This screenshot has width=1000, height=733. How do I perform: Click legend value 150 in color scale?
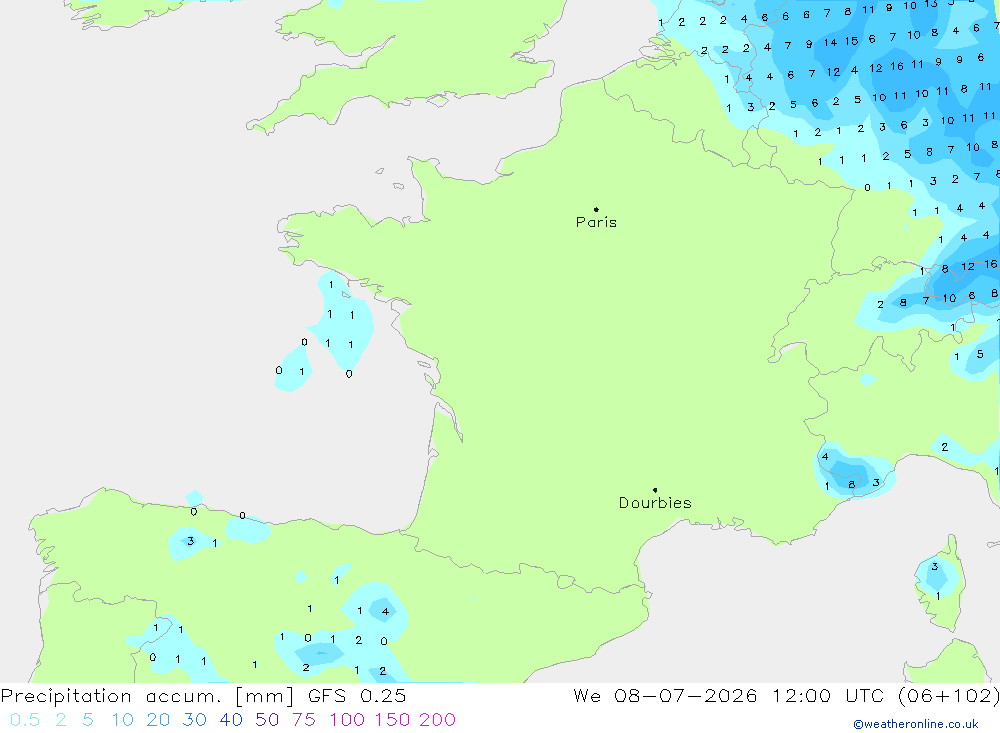coord(393,720)
